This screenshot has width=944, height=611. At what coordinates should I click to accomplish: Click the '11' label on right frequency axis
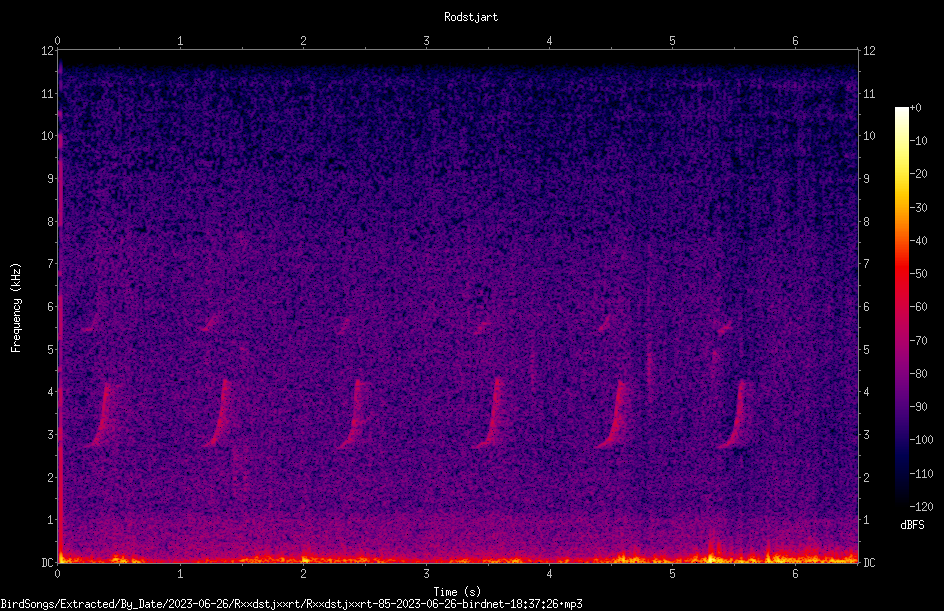[x=869, y=93]
